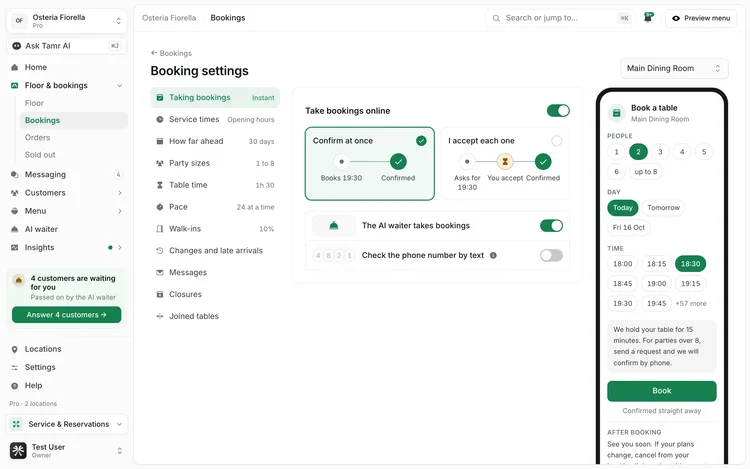750x469 pixels.
Task: Select Fri 16 Oct day chip
Action: (x=629, y=228)
